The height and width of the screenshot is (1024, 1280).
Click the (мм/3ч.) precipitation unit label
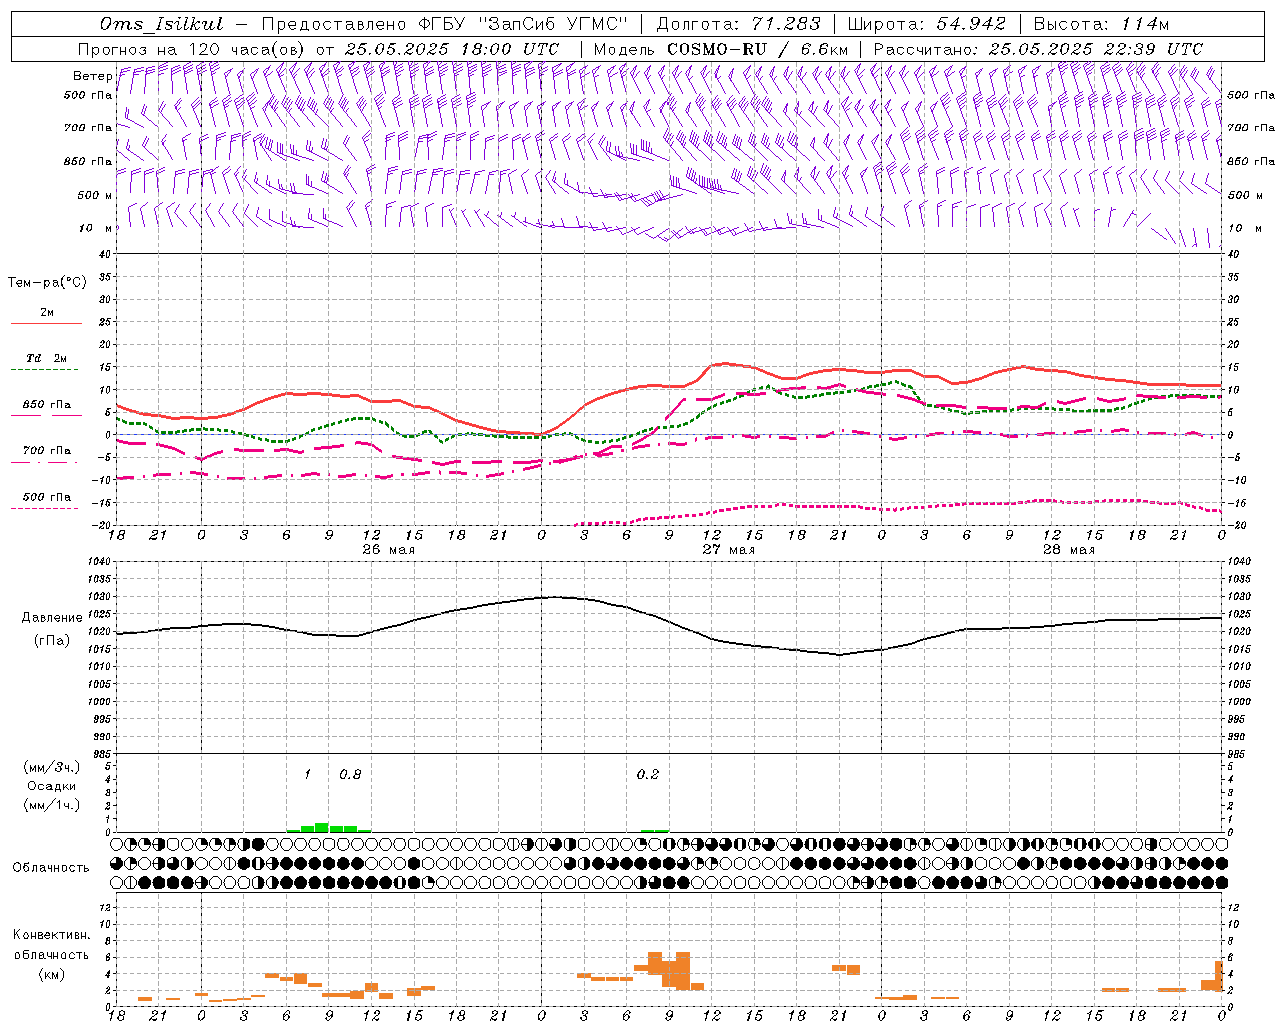[53, 767]
